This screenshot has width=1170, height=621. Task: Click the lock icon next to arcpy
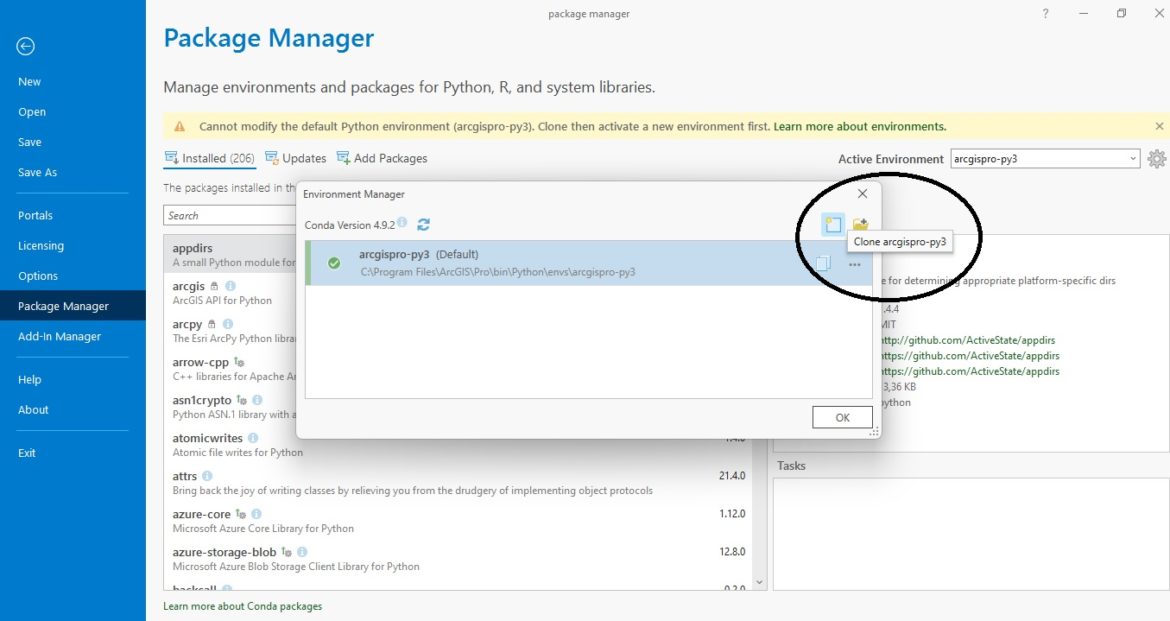211,324
